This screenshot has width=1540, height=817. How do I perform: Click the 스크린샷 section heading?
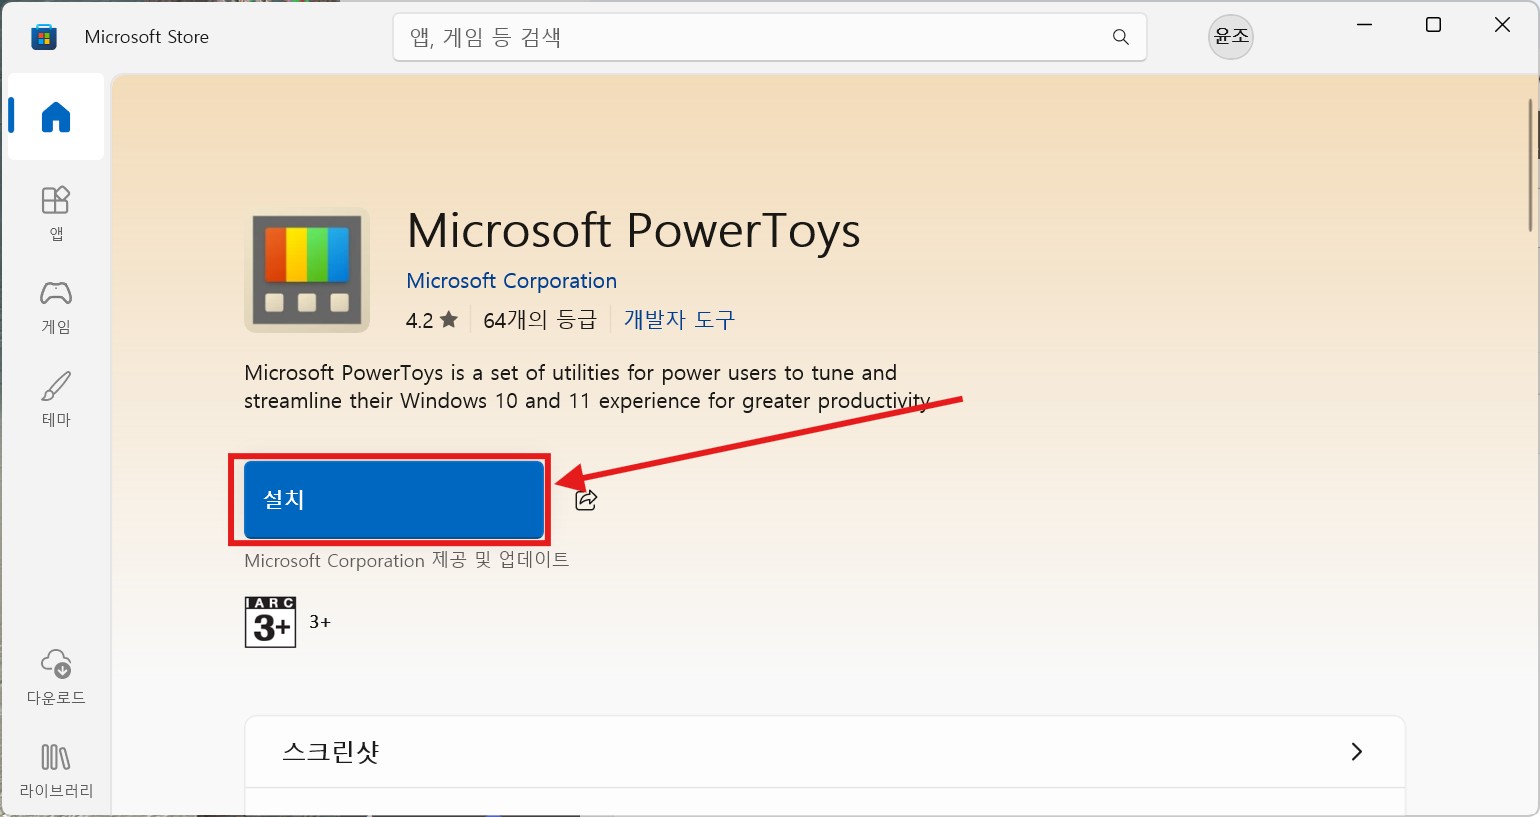coord(331,751)
